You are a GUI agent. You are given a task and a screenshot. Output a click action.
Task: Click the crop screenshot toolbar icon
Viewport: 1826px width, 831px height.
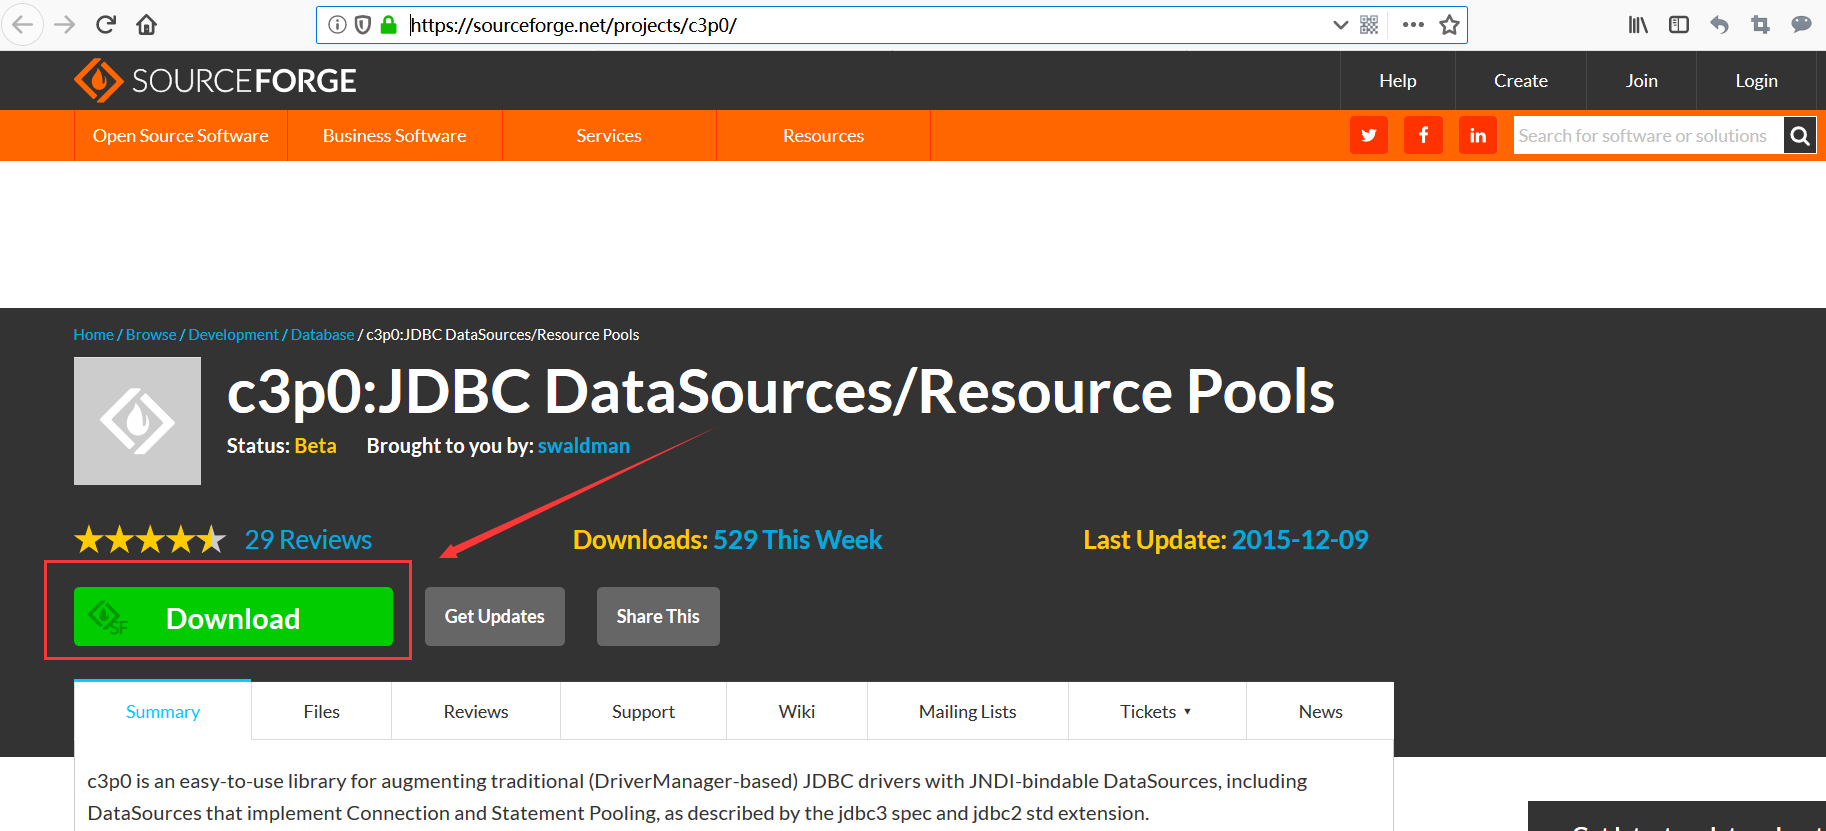1761,25
